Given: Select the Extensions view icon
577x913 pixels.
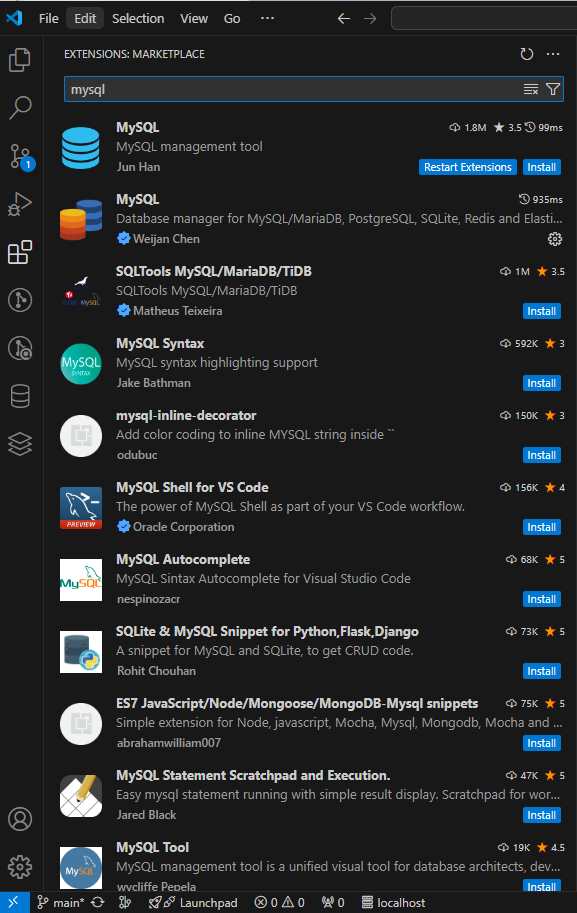Looking at the screenshot, I should tap(20, 252).
